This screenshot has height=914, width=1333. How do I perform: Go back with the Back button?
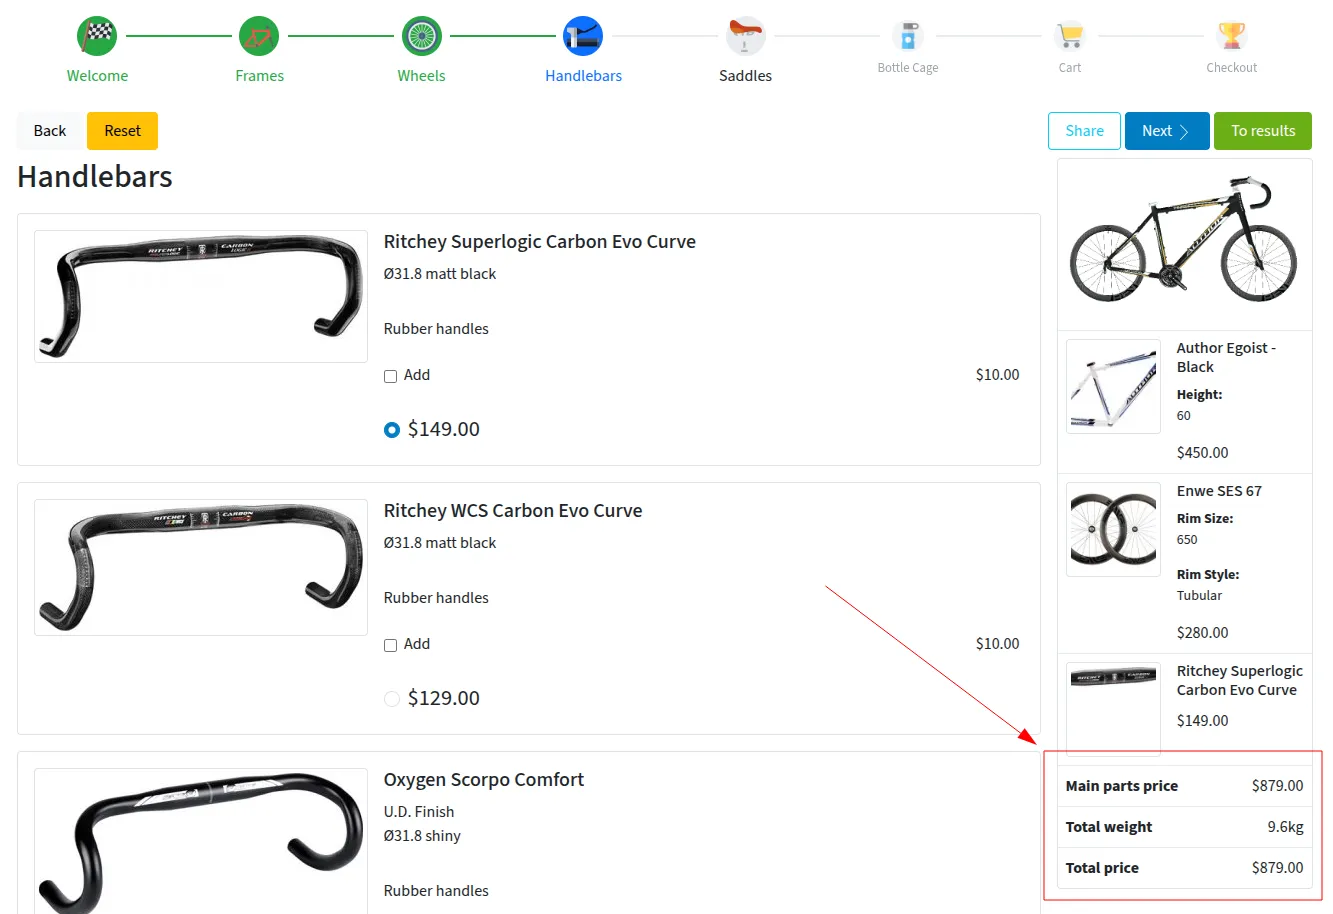click(x=50, y=131)
